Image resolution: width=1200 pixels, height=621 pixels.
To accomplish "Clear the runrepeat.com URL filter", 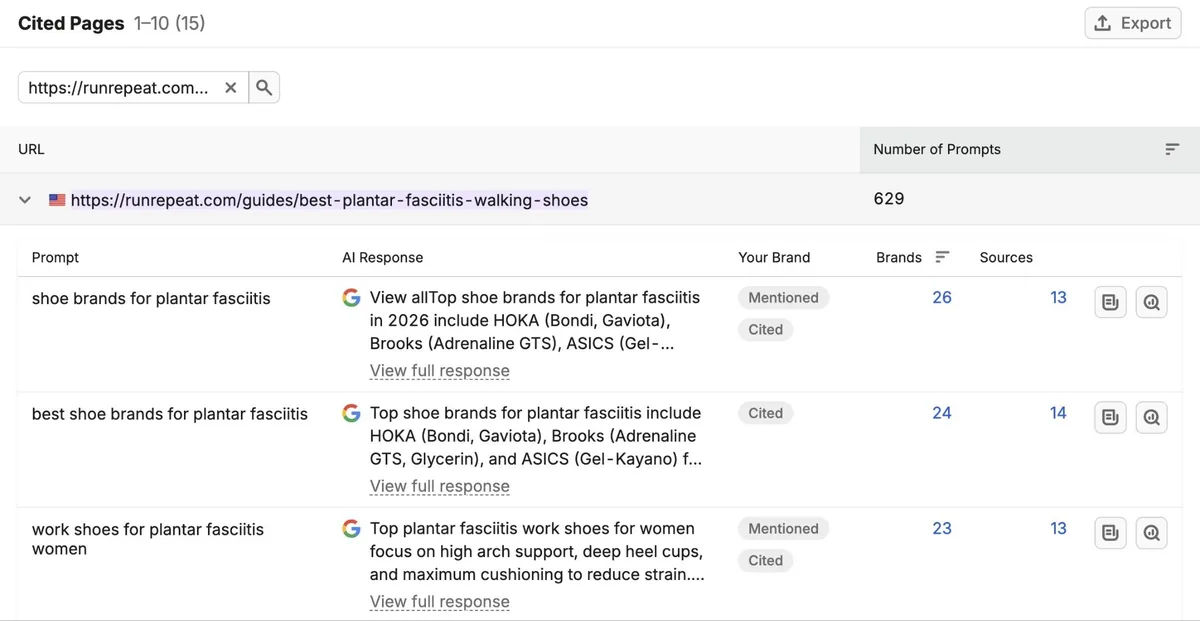I will point(231,88).
